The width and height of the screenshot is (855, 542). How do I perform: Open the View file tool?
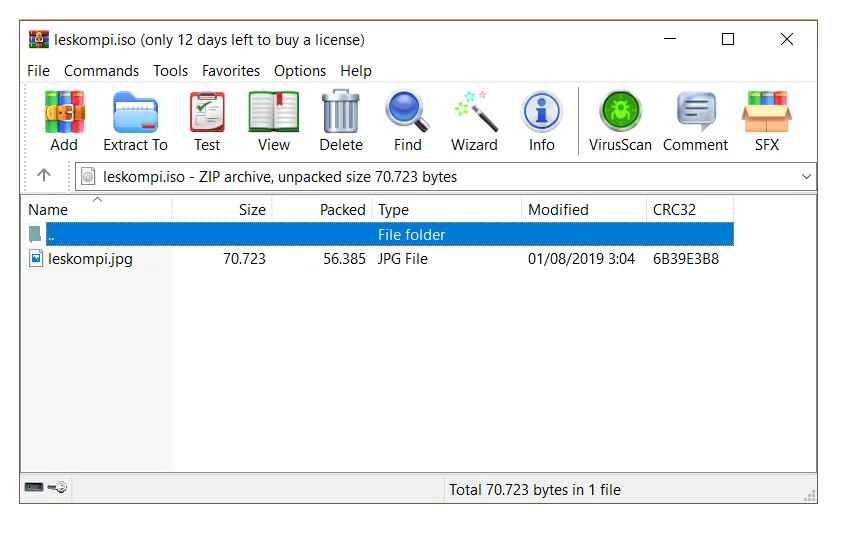tap(274, 112)
